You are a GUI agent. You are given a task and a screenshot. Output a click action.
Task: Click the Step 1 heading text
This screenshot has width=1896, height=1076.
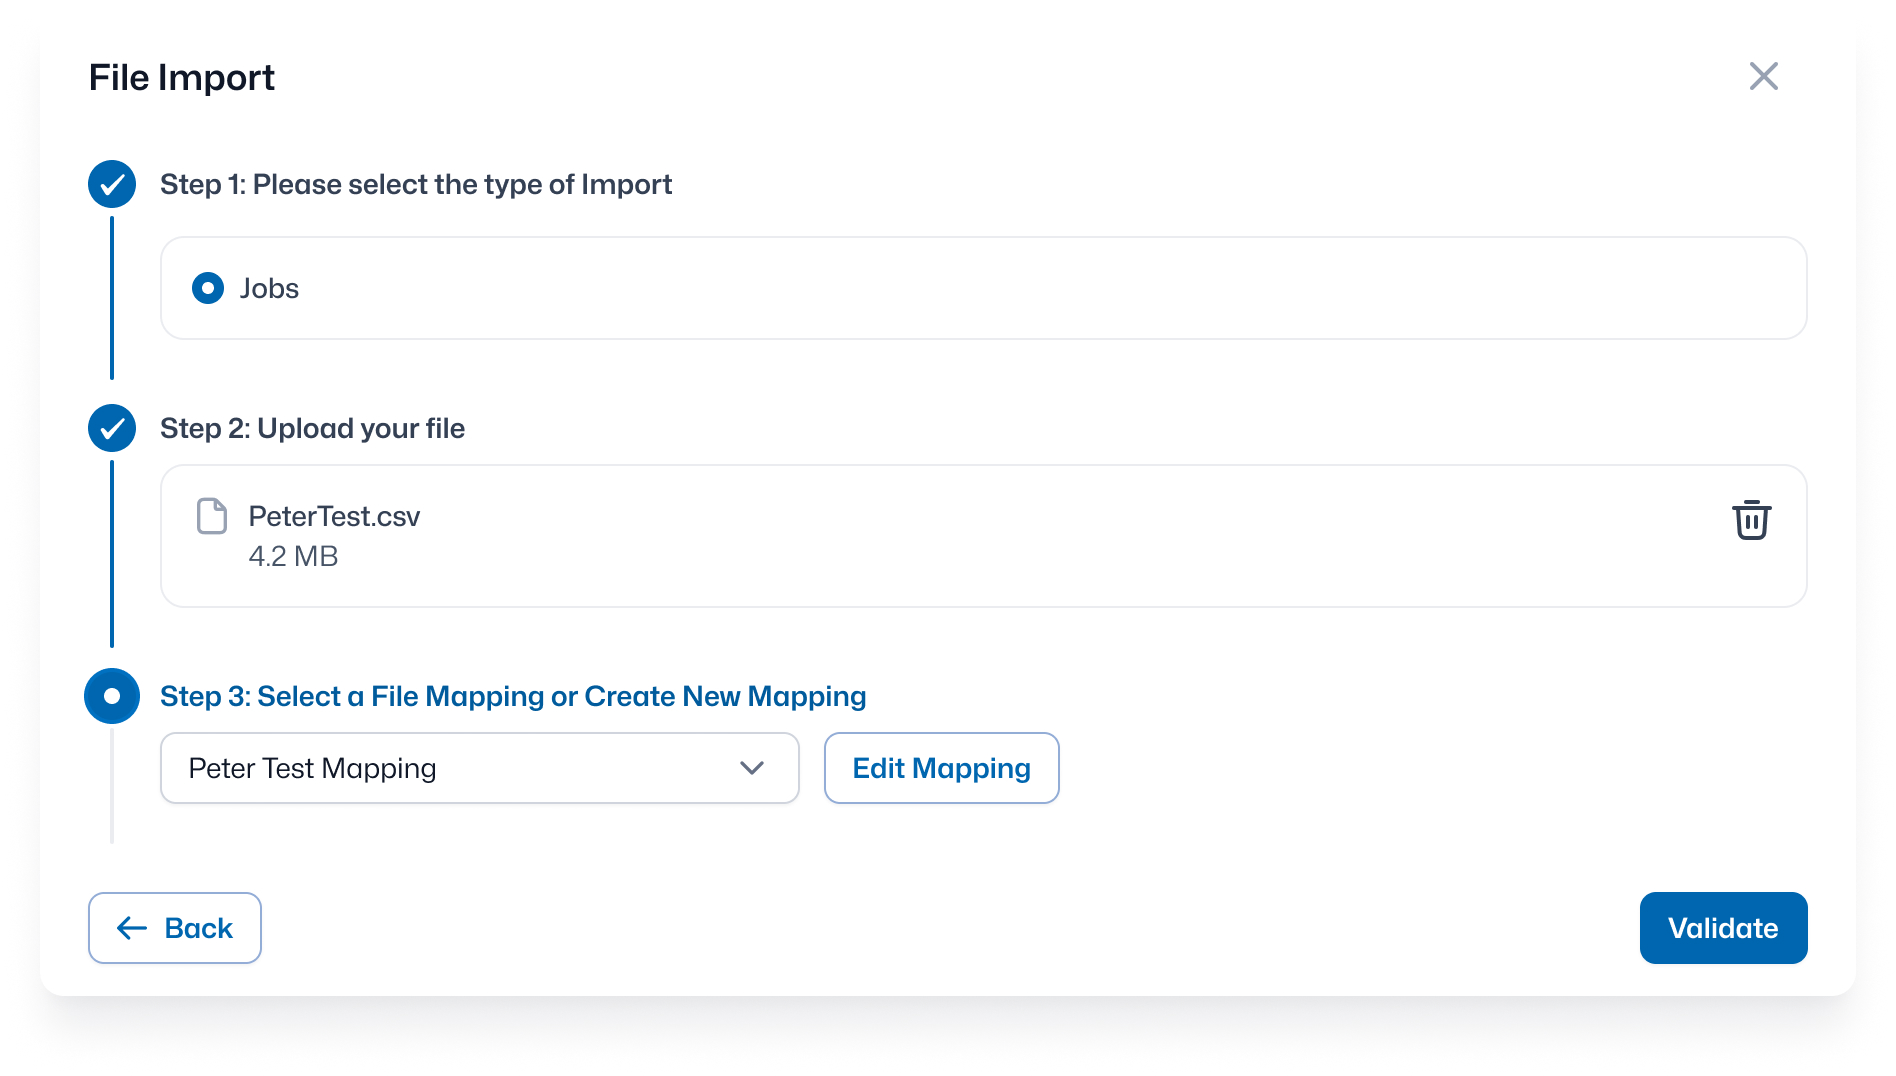pos(415,184)
